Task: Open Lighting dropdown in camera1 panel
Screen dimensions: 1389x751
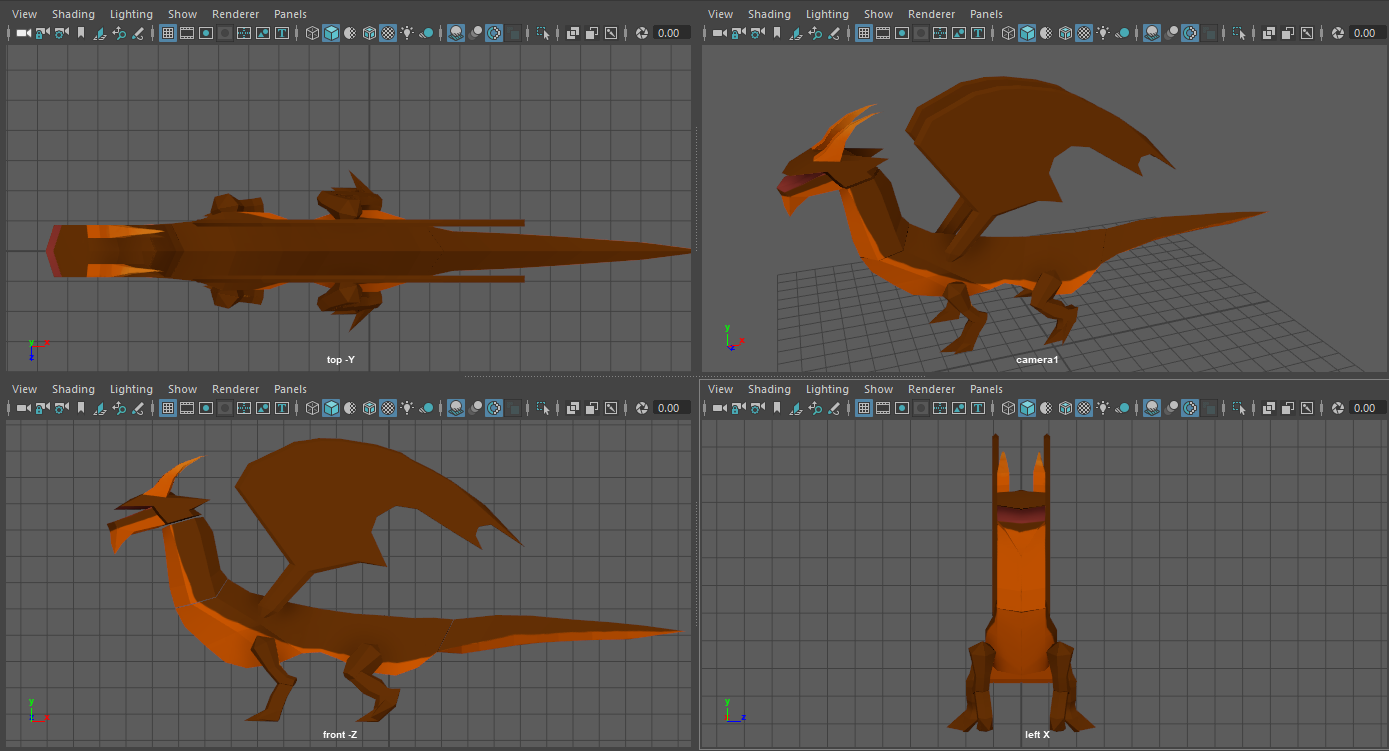Action: [x=827, y=14]
